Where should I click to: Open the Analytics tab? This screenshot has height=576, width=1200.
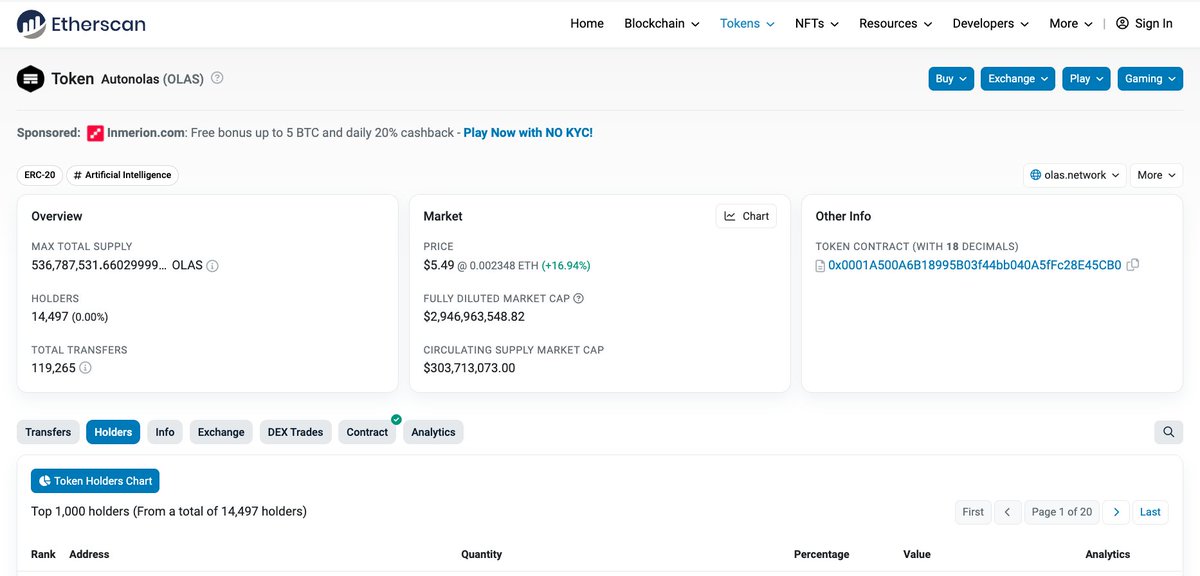click(x=433, y=432)
